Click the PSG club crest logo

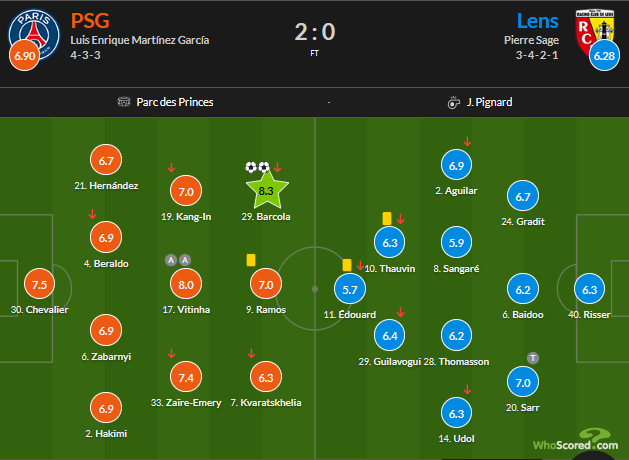pos(33,33)
